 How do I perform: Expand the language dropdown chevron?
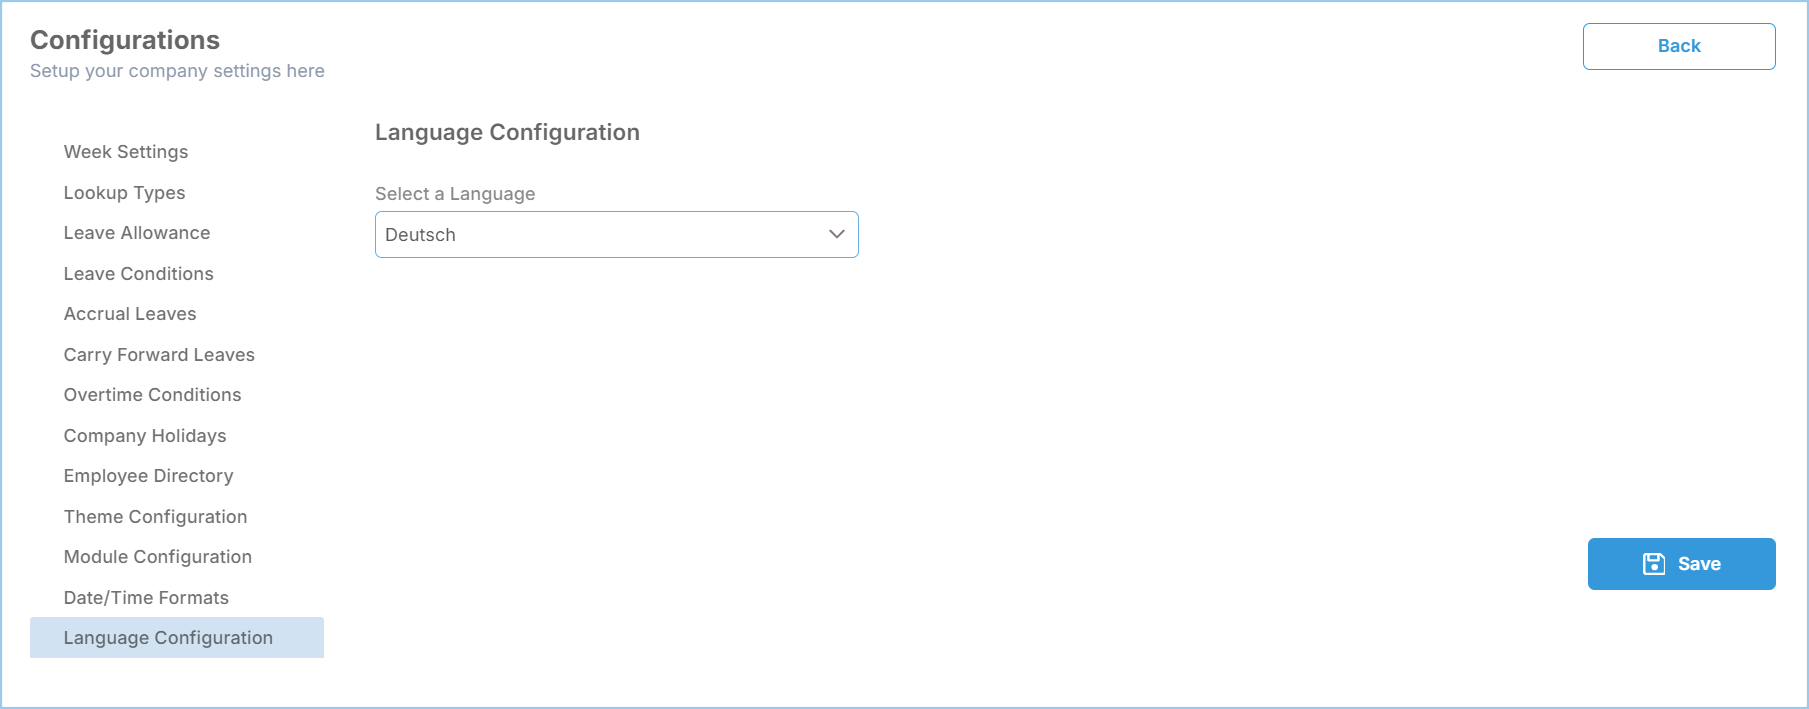click(x=837, y=234)
